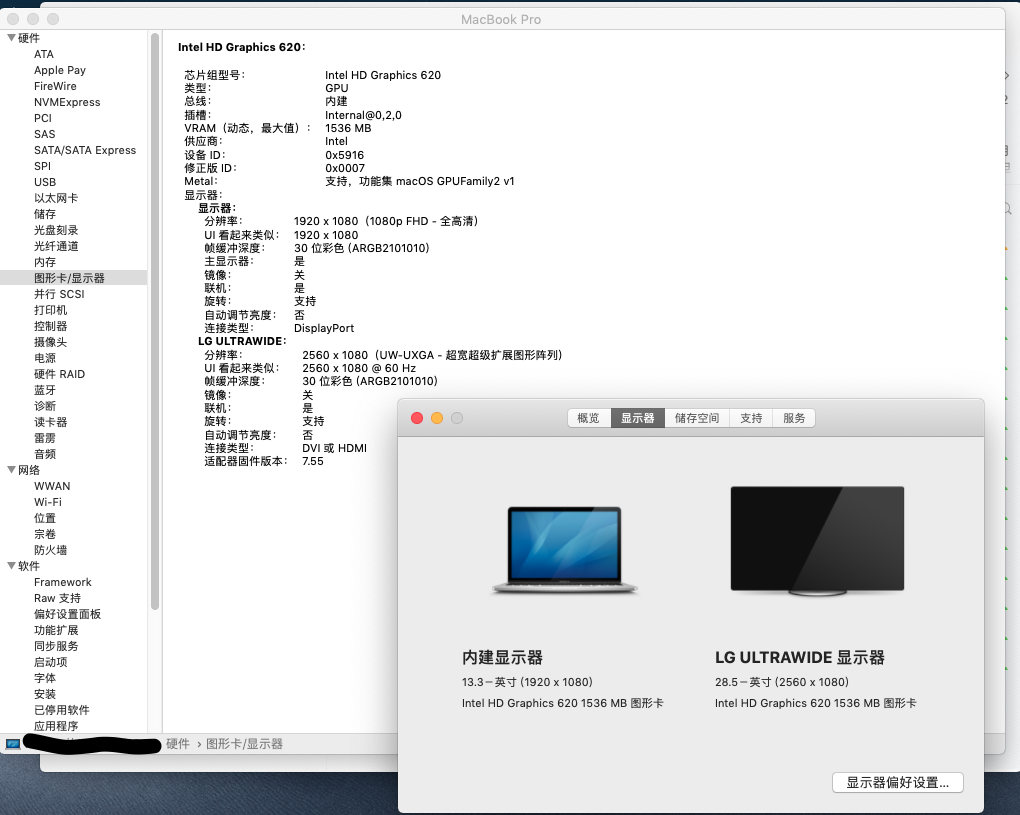Screen dimensions: 1020x815
Task: Collapse the 硬件 hardware section
Action: pyautogui.click(x=11, y=38)
